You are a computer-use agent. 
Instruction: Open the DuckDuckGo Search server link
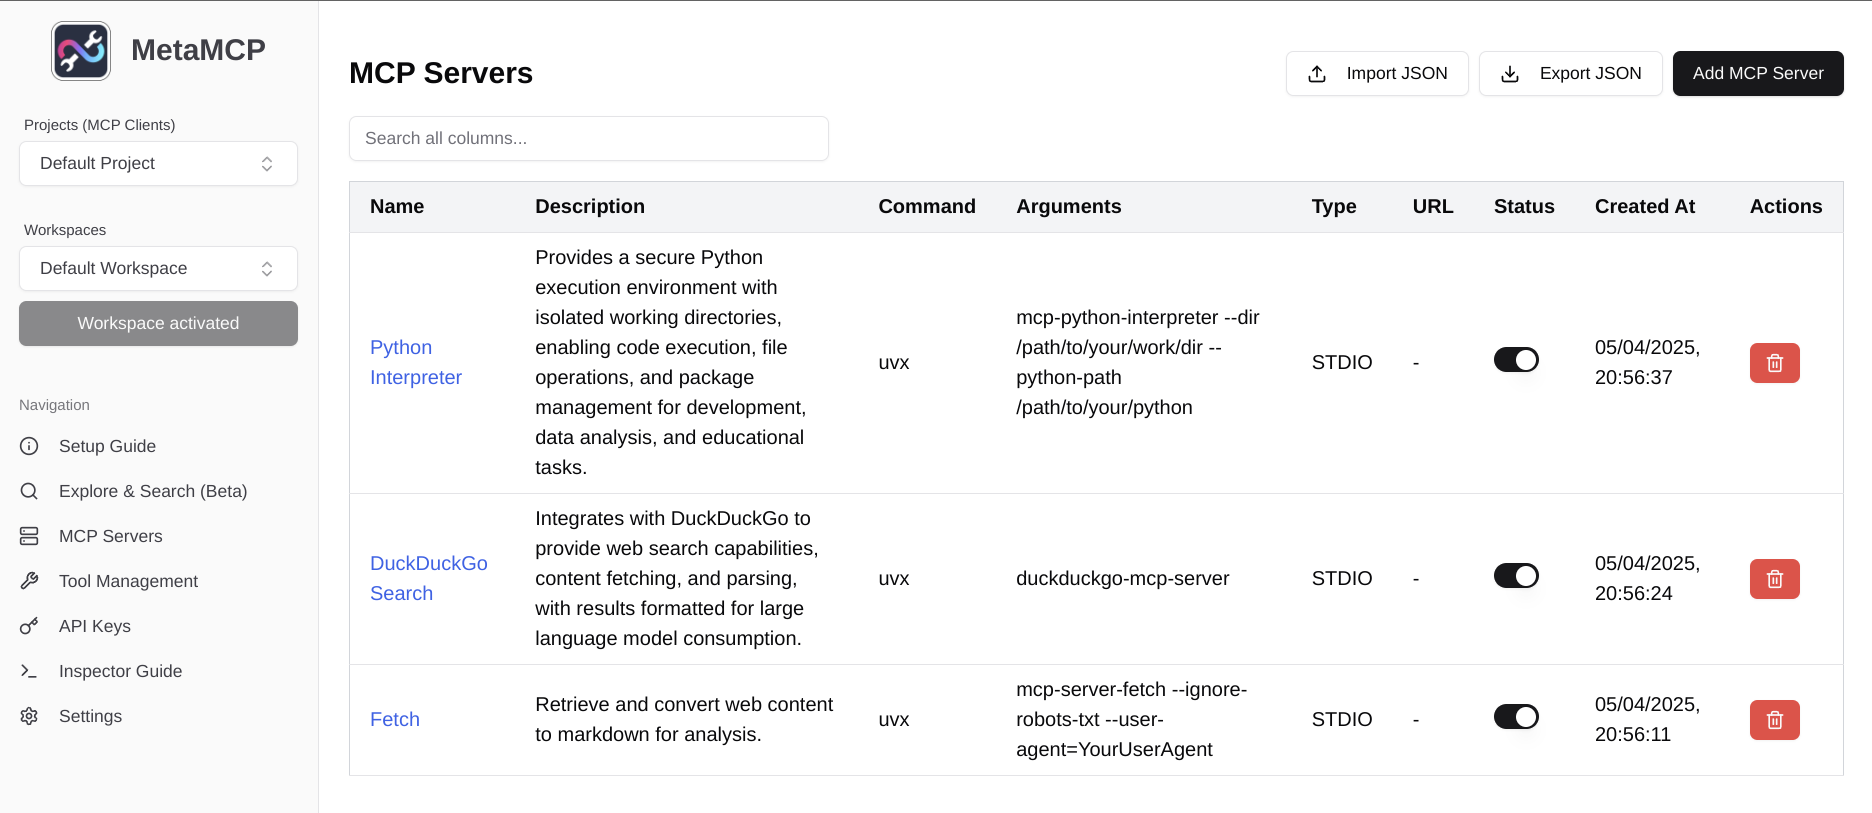429,579
